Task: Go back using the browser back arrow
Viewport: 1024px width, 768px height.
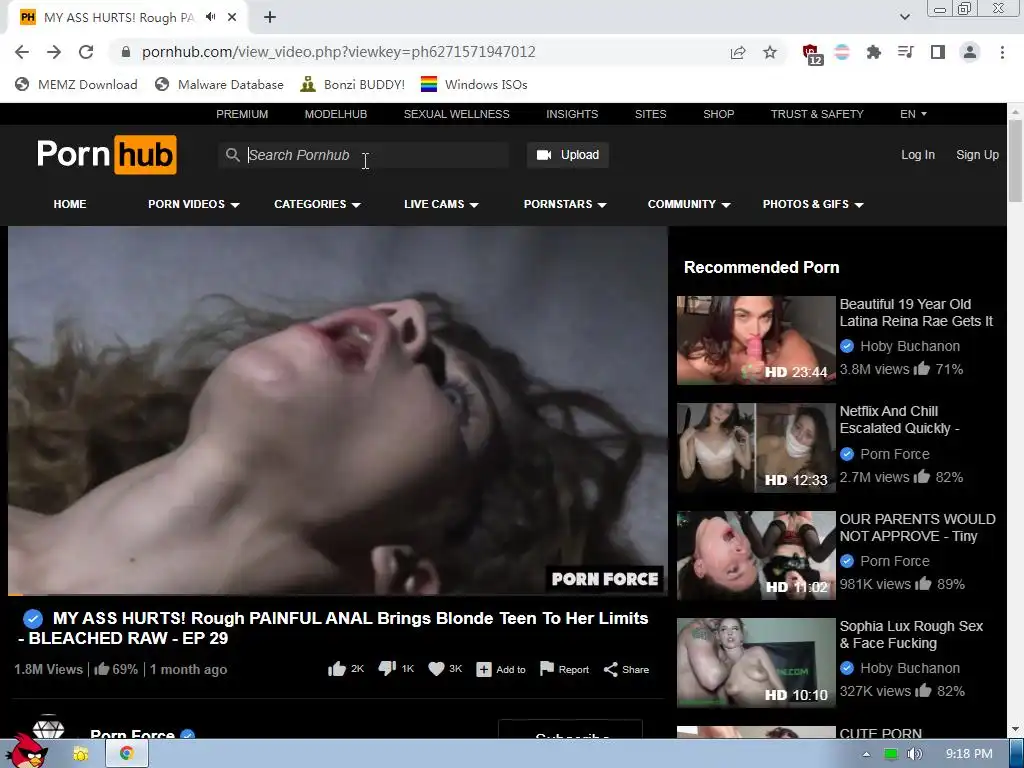Action: pos(22,52)
